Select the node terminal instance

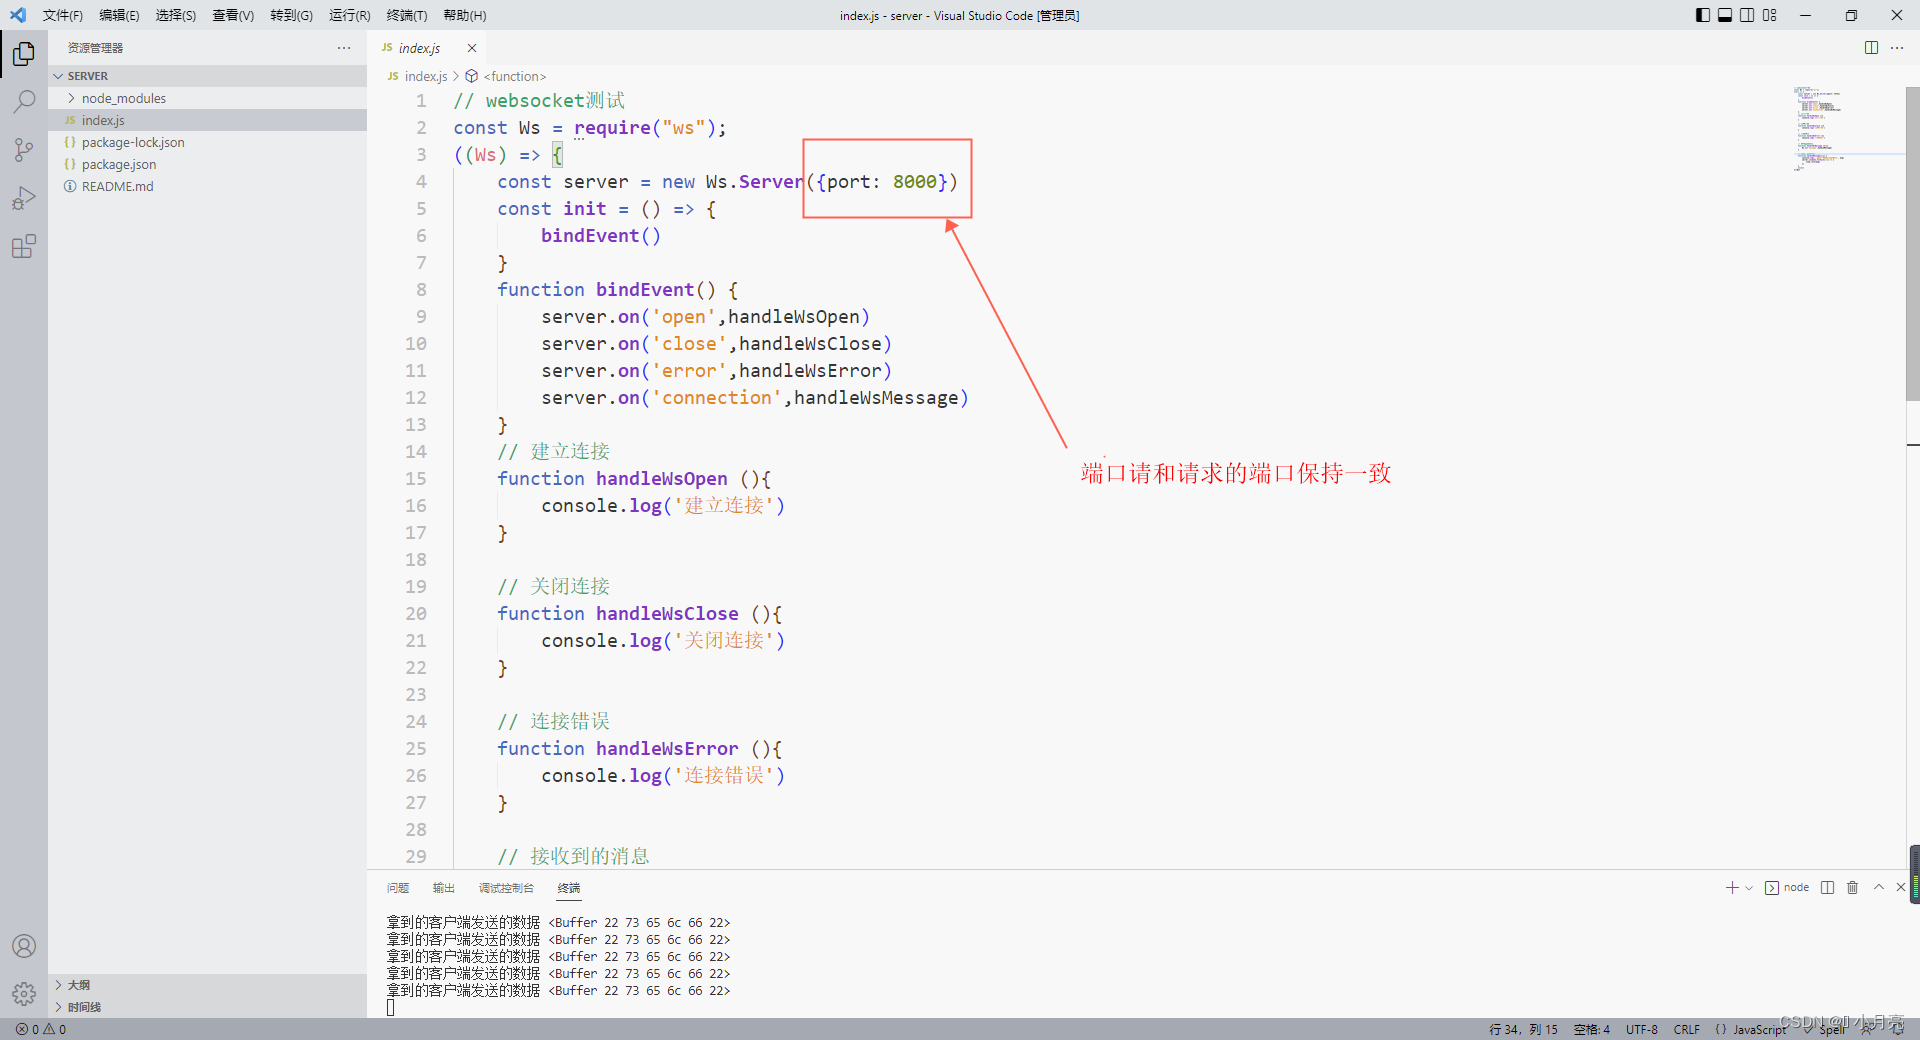pyautogui.click(x=1787, y=887)
